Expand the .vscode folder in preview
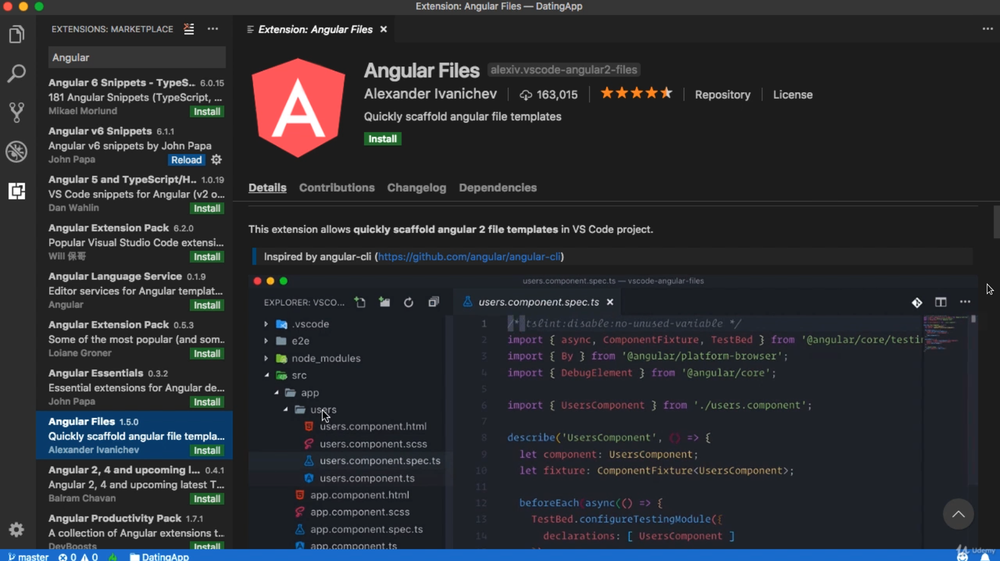 click(x=266, y=324)
